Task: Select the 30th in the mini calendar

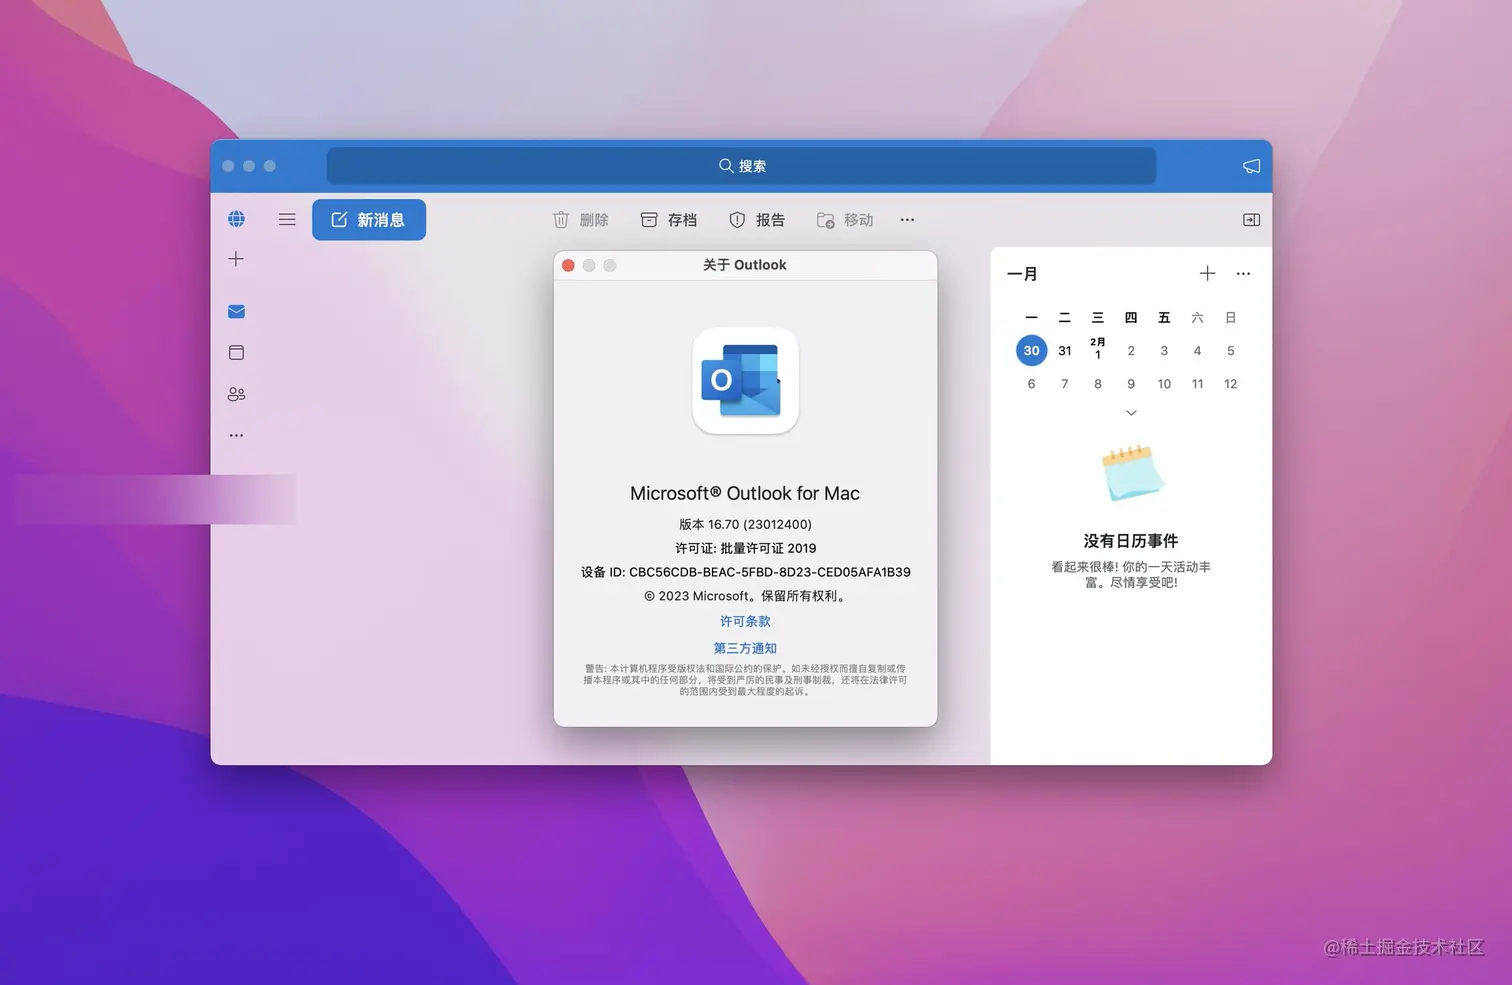Action: [x=1031, y=351]
